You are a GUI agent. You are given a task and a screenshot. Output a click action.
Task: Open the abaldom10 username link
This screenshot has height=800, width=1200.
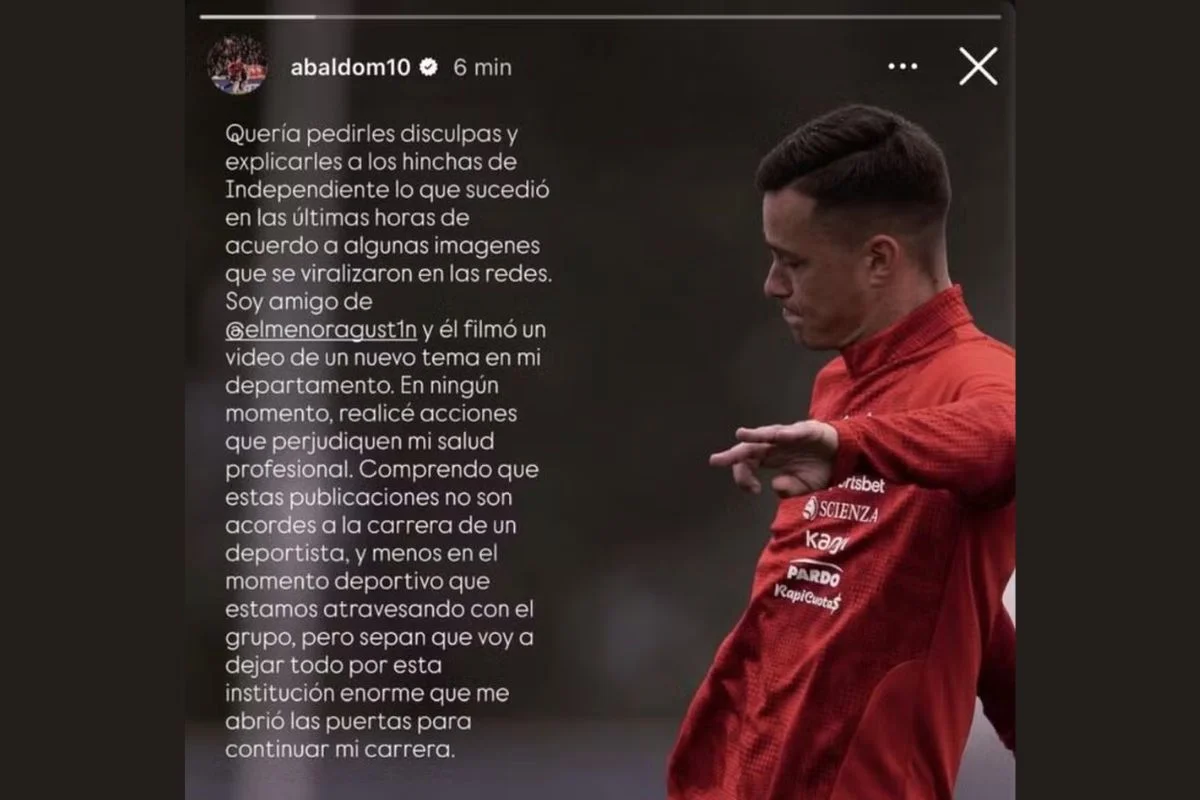(x=350, y=67)
